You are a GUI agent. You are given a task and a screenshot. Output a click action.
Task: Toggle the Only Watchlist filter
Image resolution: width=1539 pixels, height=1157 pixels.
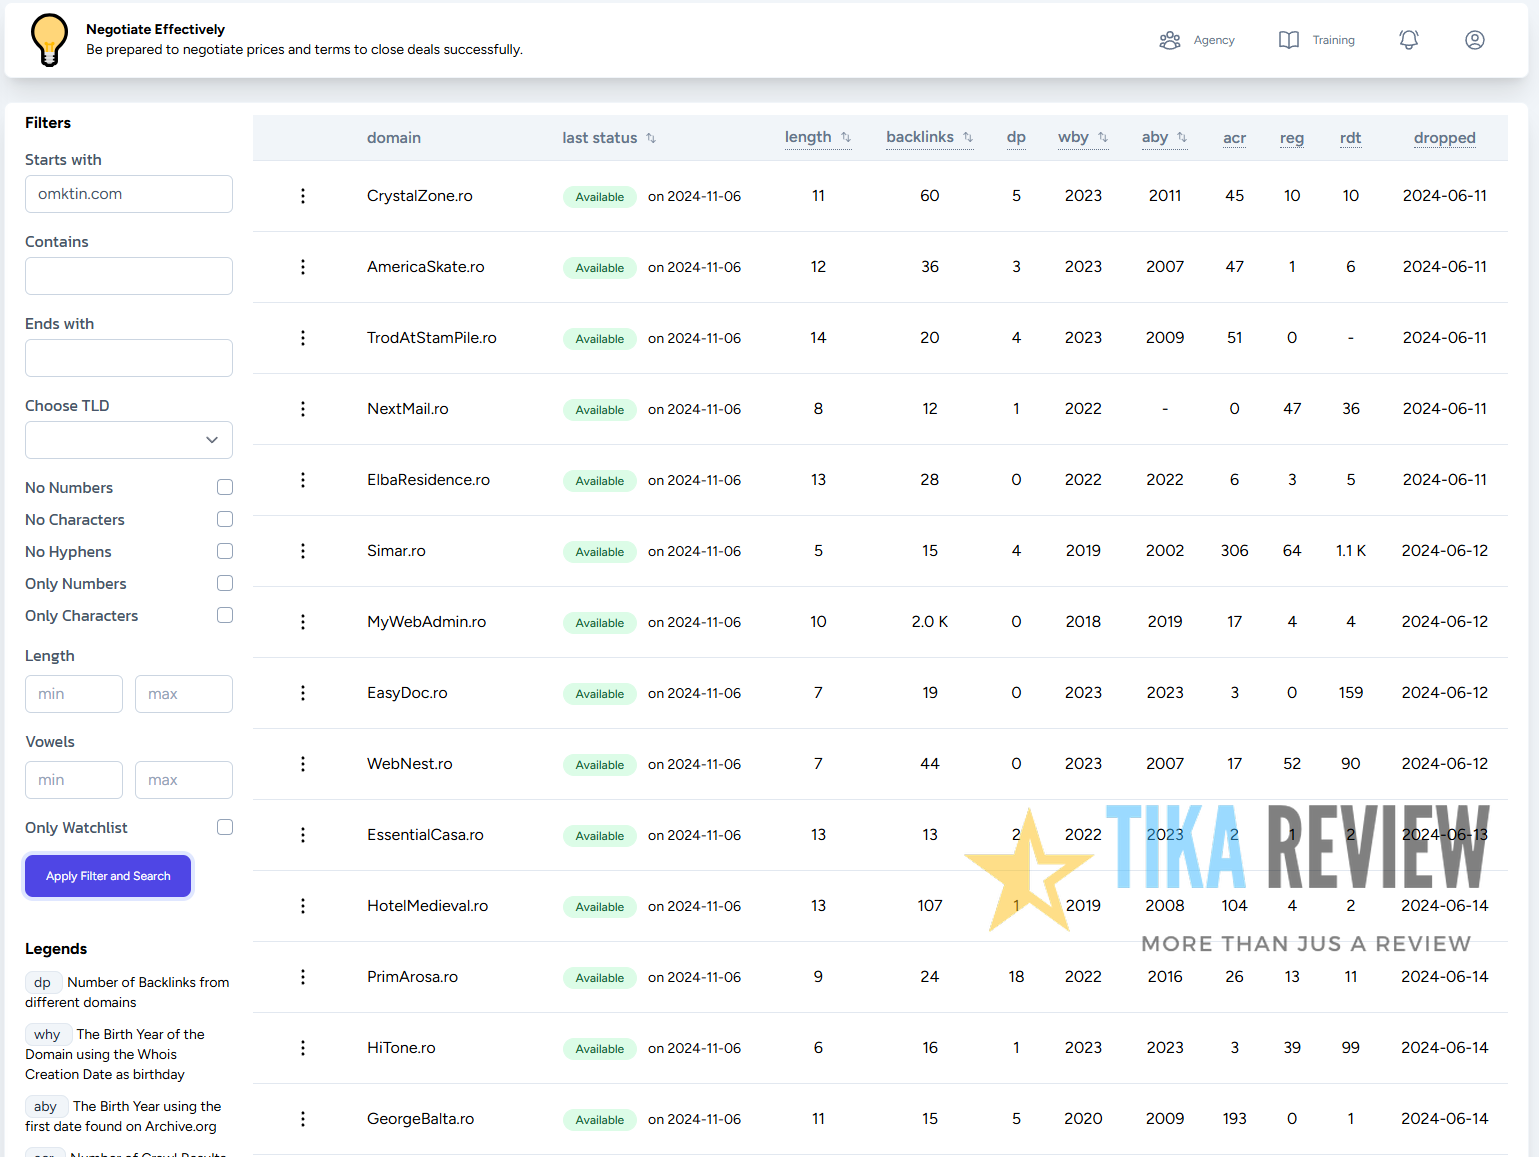pyautogui.click(x=225, y=827)
